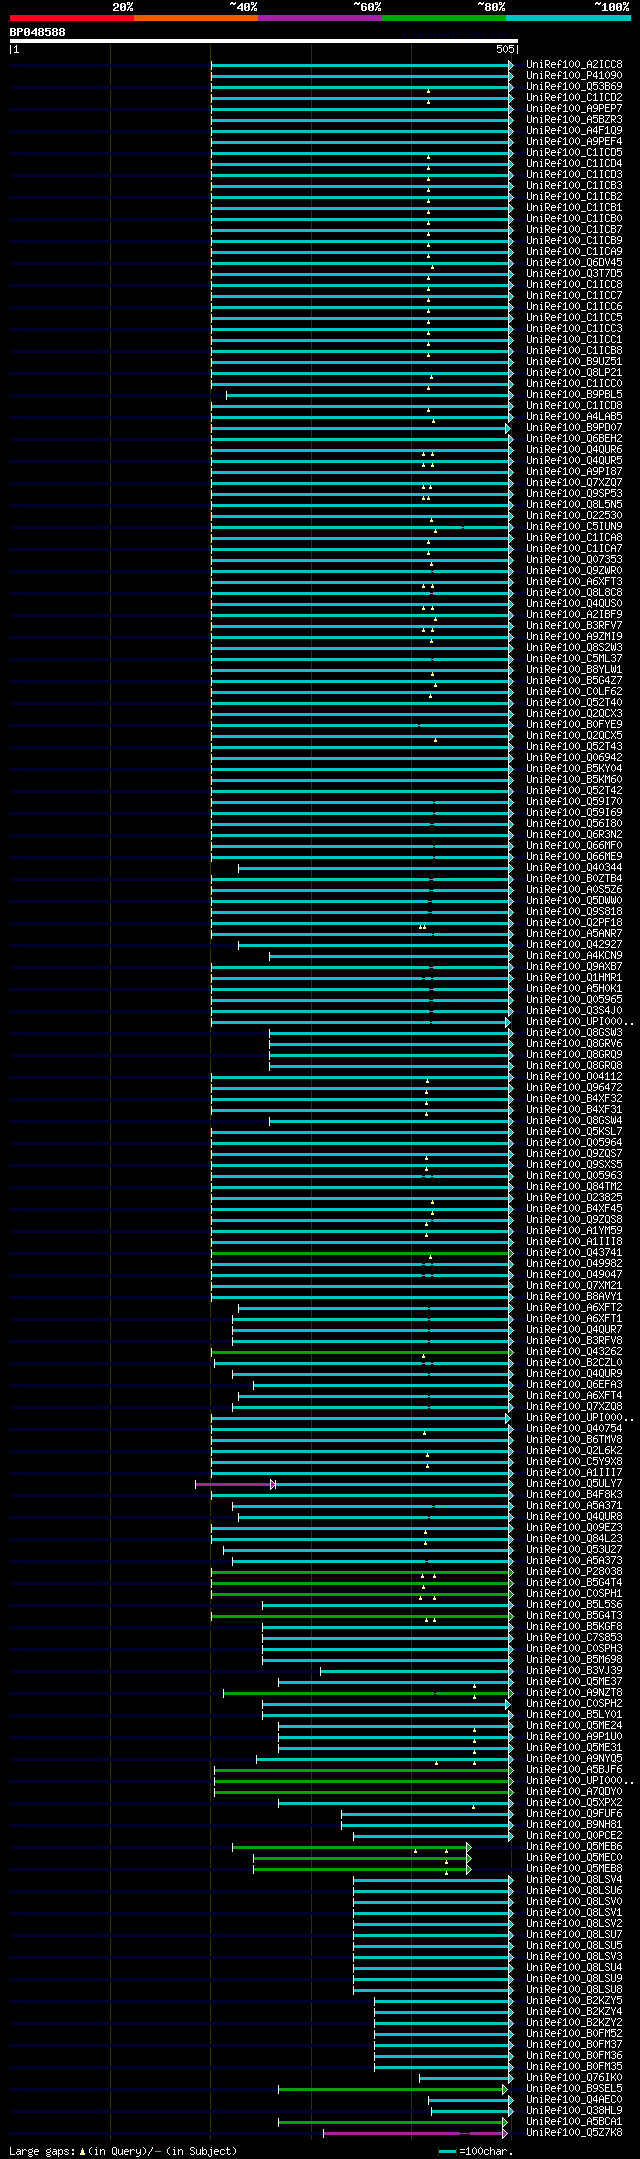This screenshot has height=2159, width=640.
Task: Click the purple alignment bar of UniRef100_Q5Z7K8
Action: (416, 2132)
